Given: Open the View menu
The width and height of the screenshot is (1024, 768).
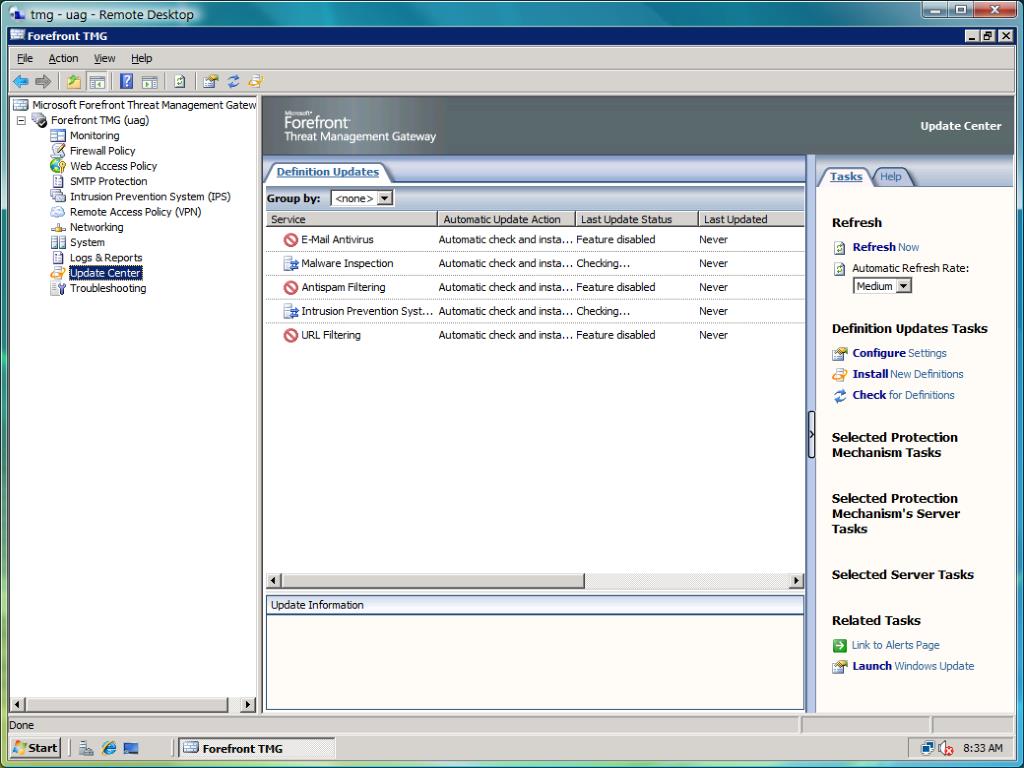Looking at the screenshot, I should [104, 58].
